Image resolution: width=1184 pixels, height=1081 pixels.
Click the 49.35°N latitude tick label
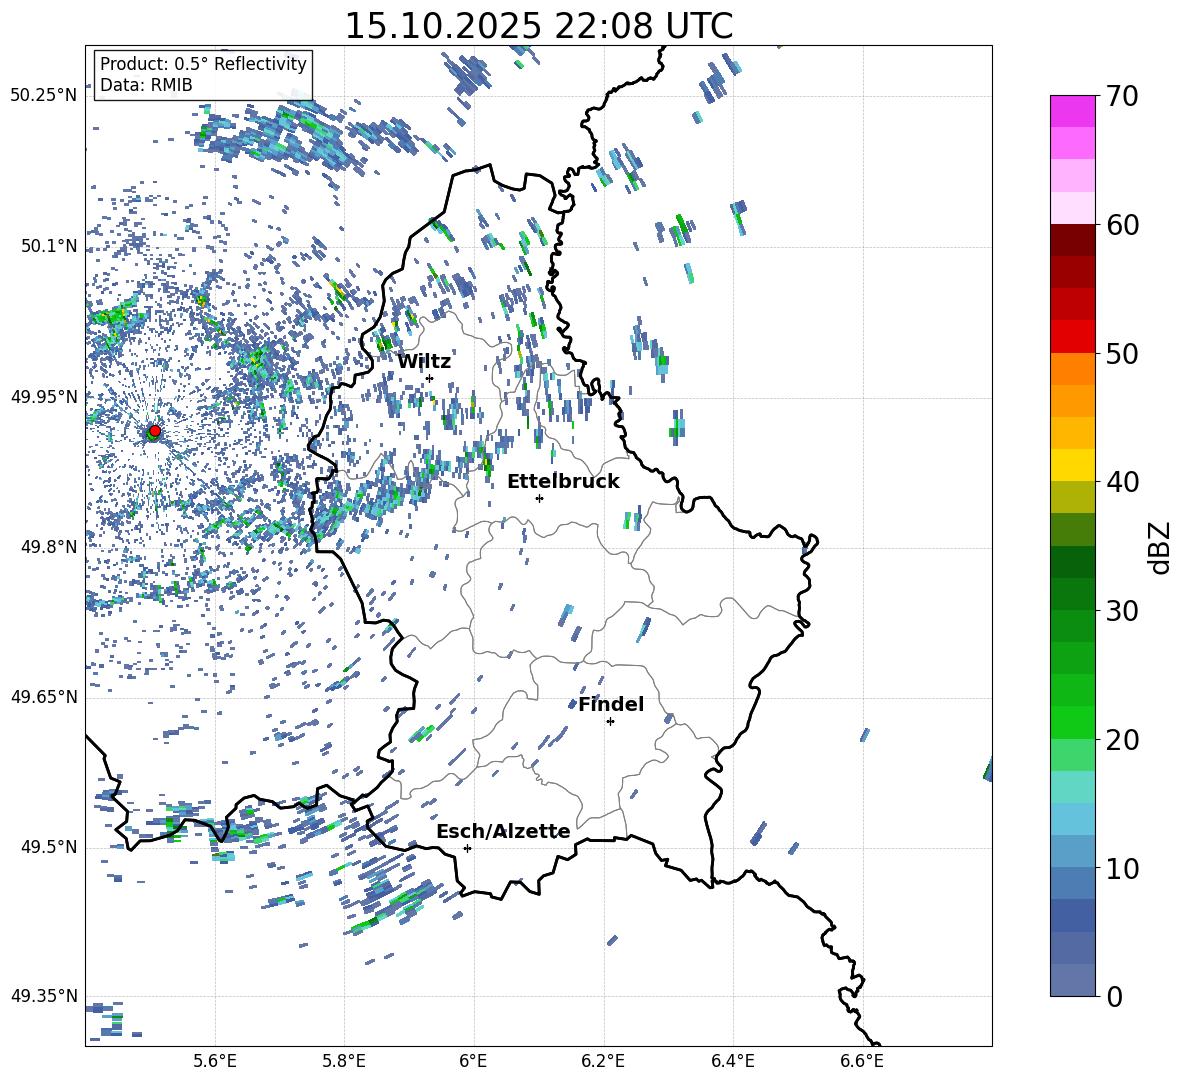(x=44, y=996)
